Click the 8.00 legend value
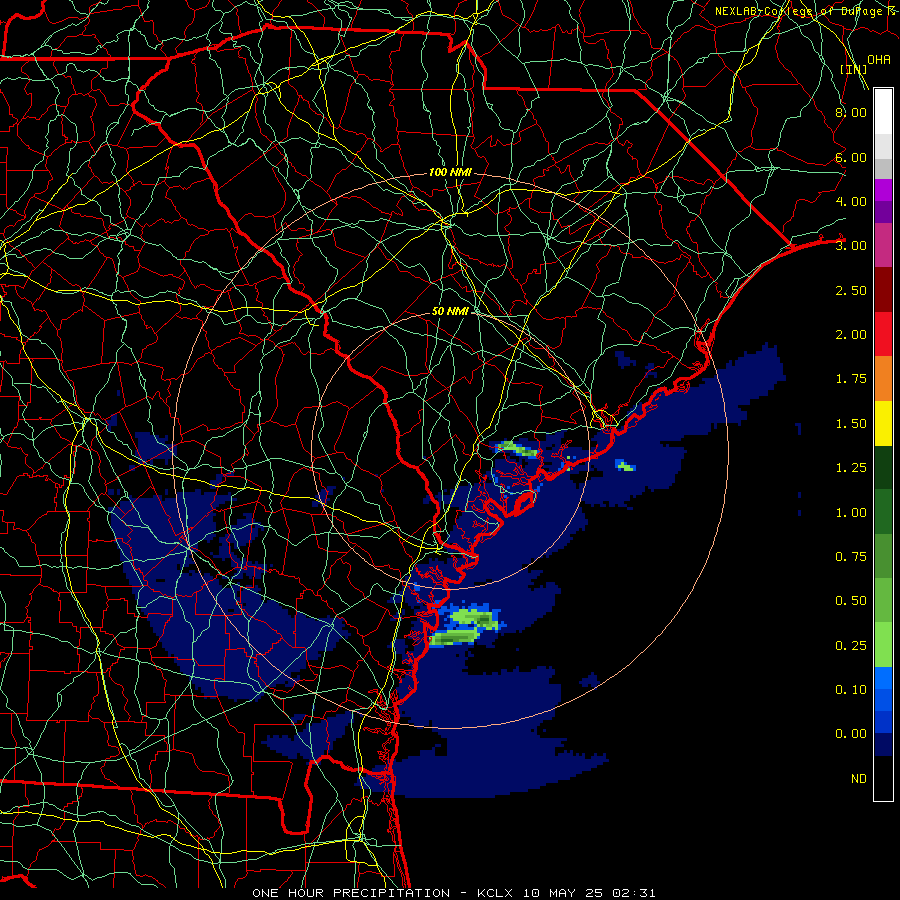Image resolution: width=900 pixels, height=900 pixels. point(851,112)
